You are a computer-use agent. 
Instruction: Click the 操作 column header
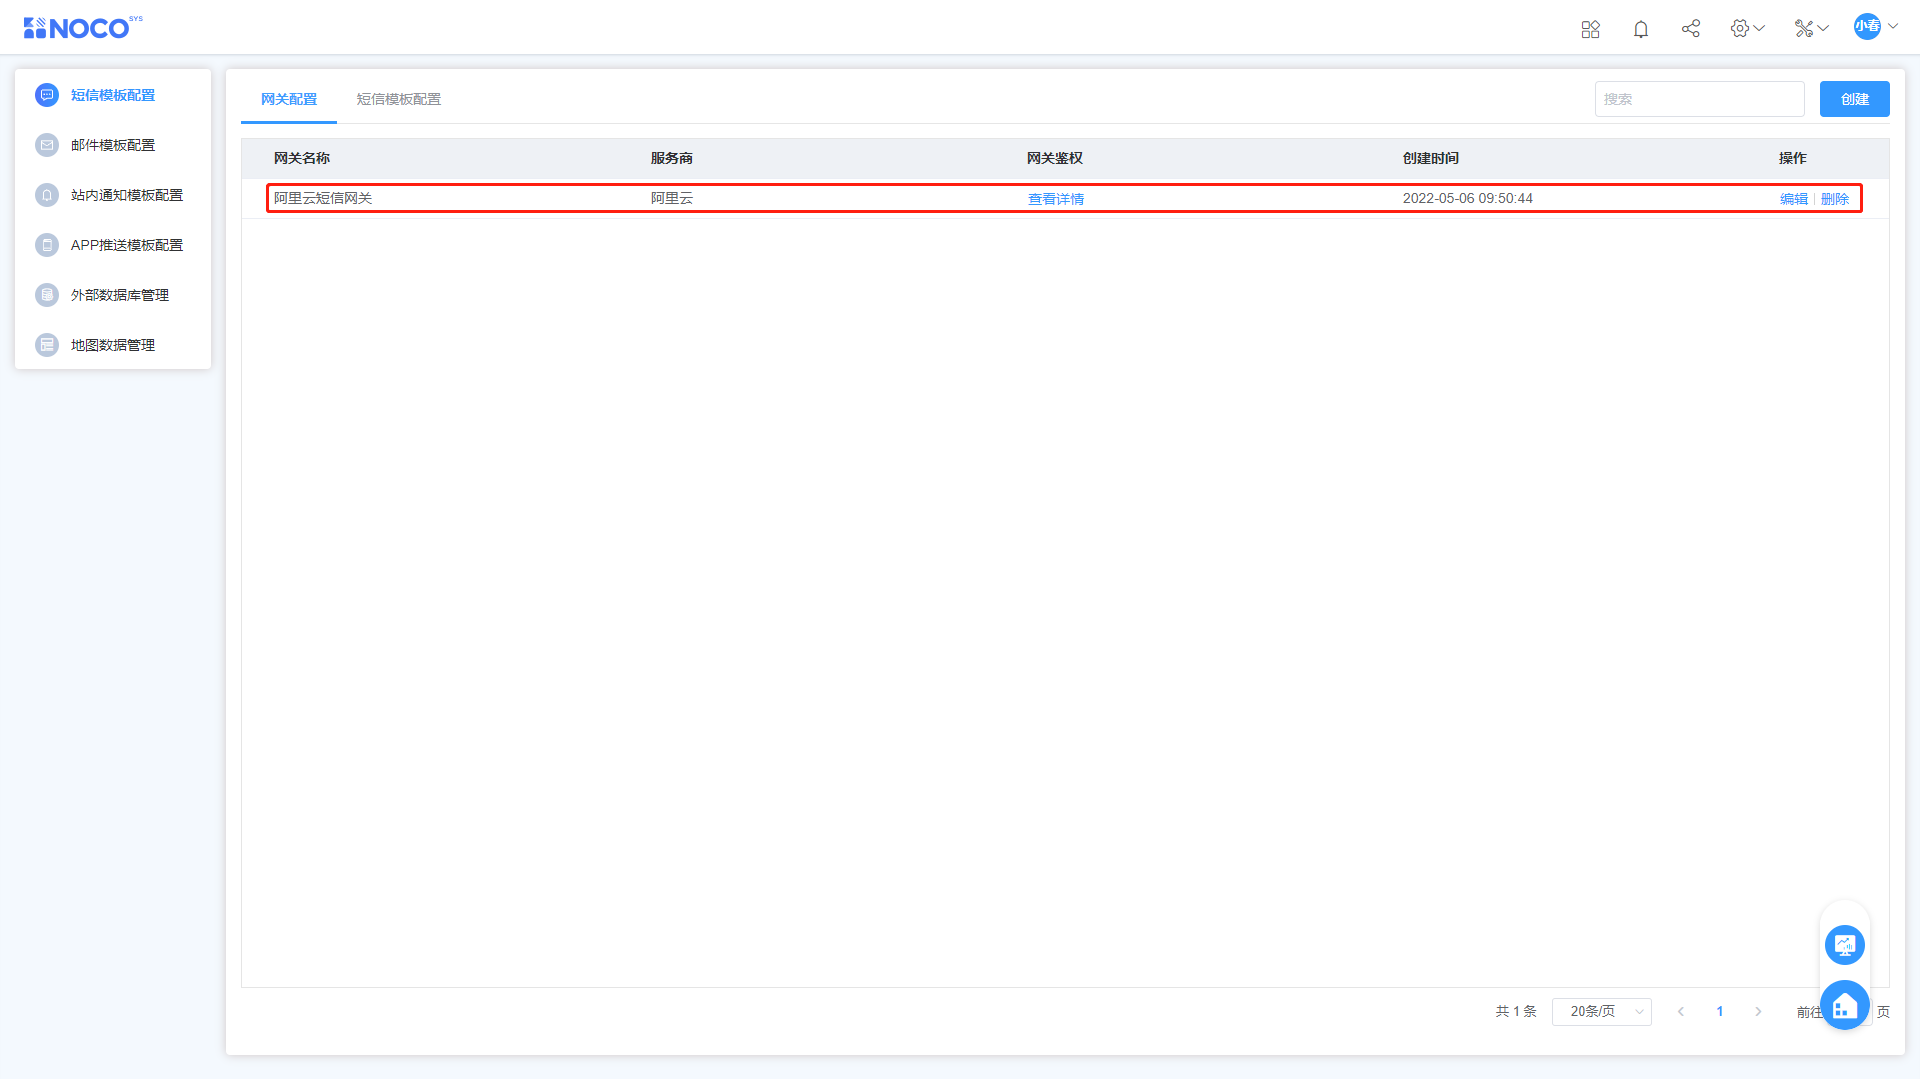(1793, 158)
